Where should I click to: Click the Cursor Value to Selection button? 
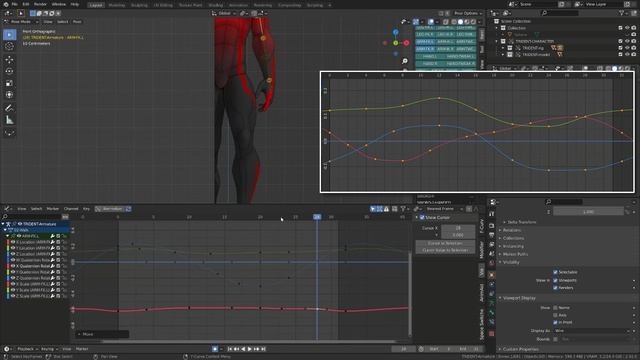coord(445,250)
